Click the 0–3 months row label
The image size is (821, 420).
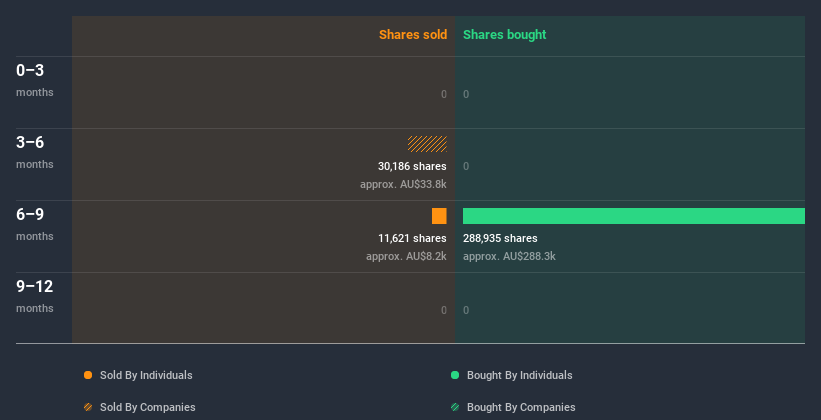pos(35,80)
